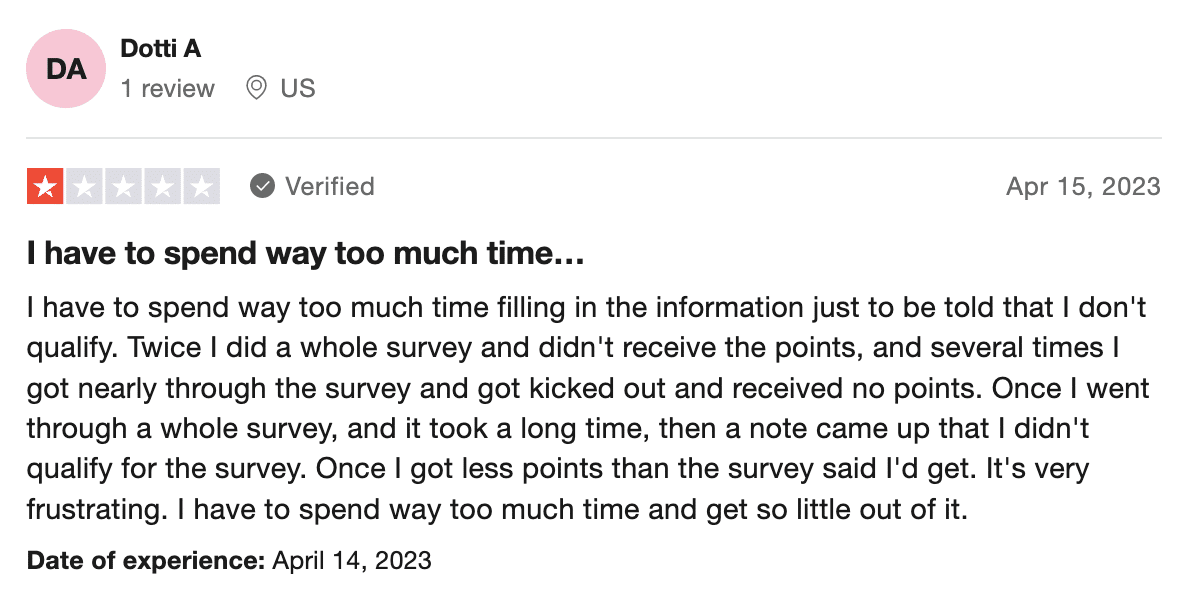Click the pink DA avatar circle
The image size is (1196, 592).
pos(66,69)
